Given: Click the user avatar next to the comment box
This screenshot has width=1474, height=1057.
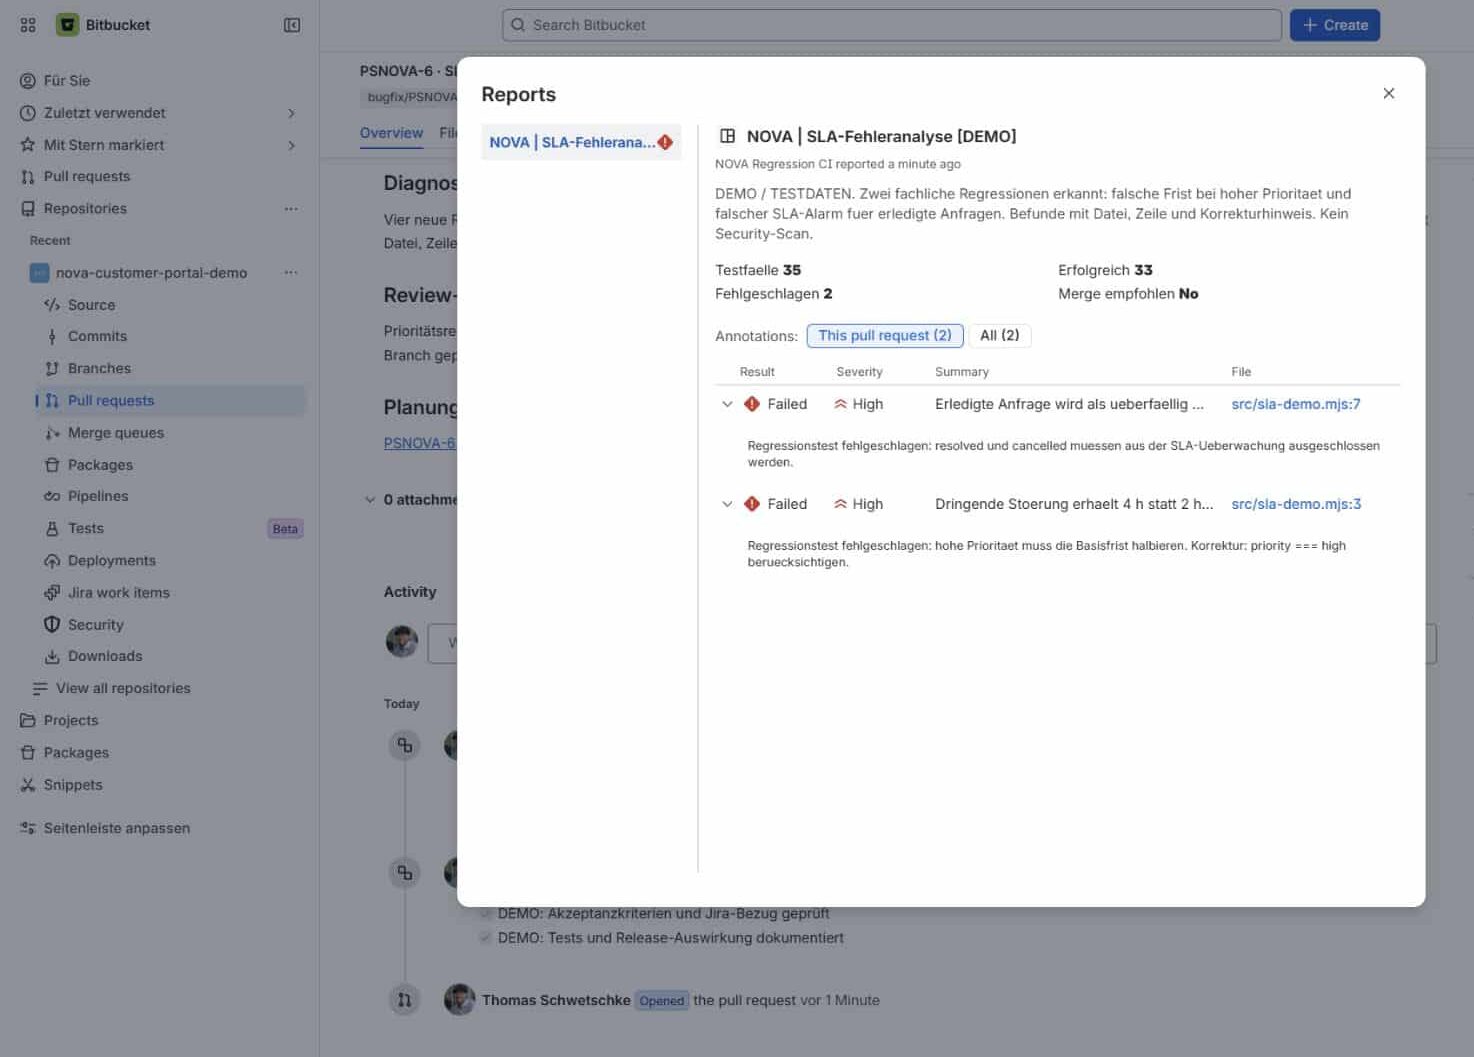Looking at the screenshot, I should tap(402, 641).
